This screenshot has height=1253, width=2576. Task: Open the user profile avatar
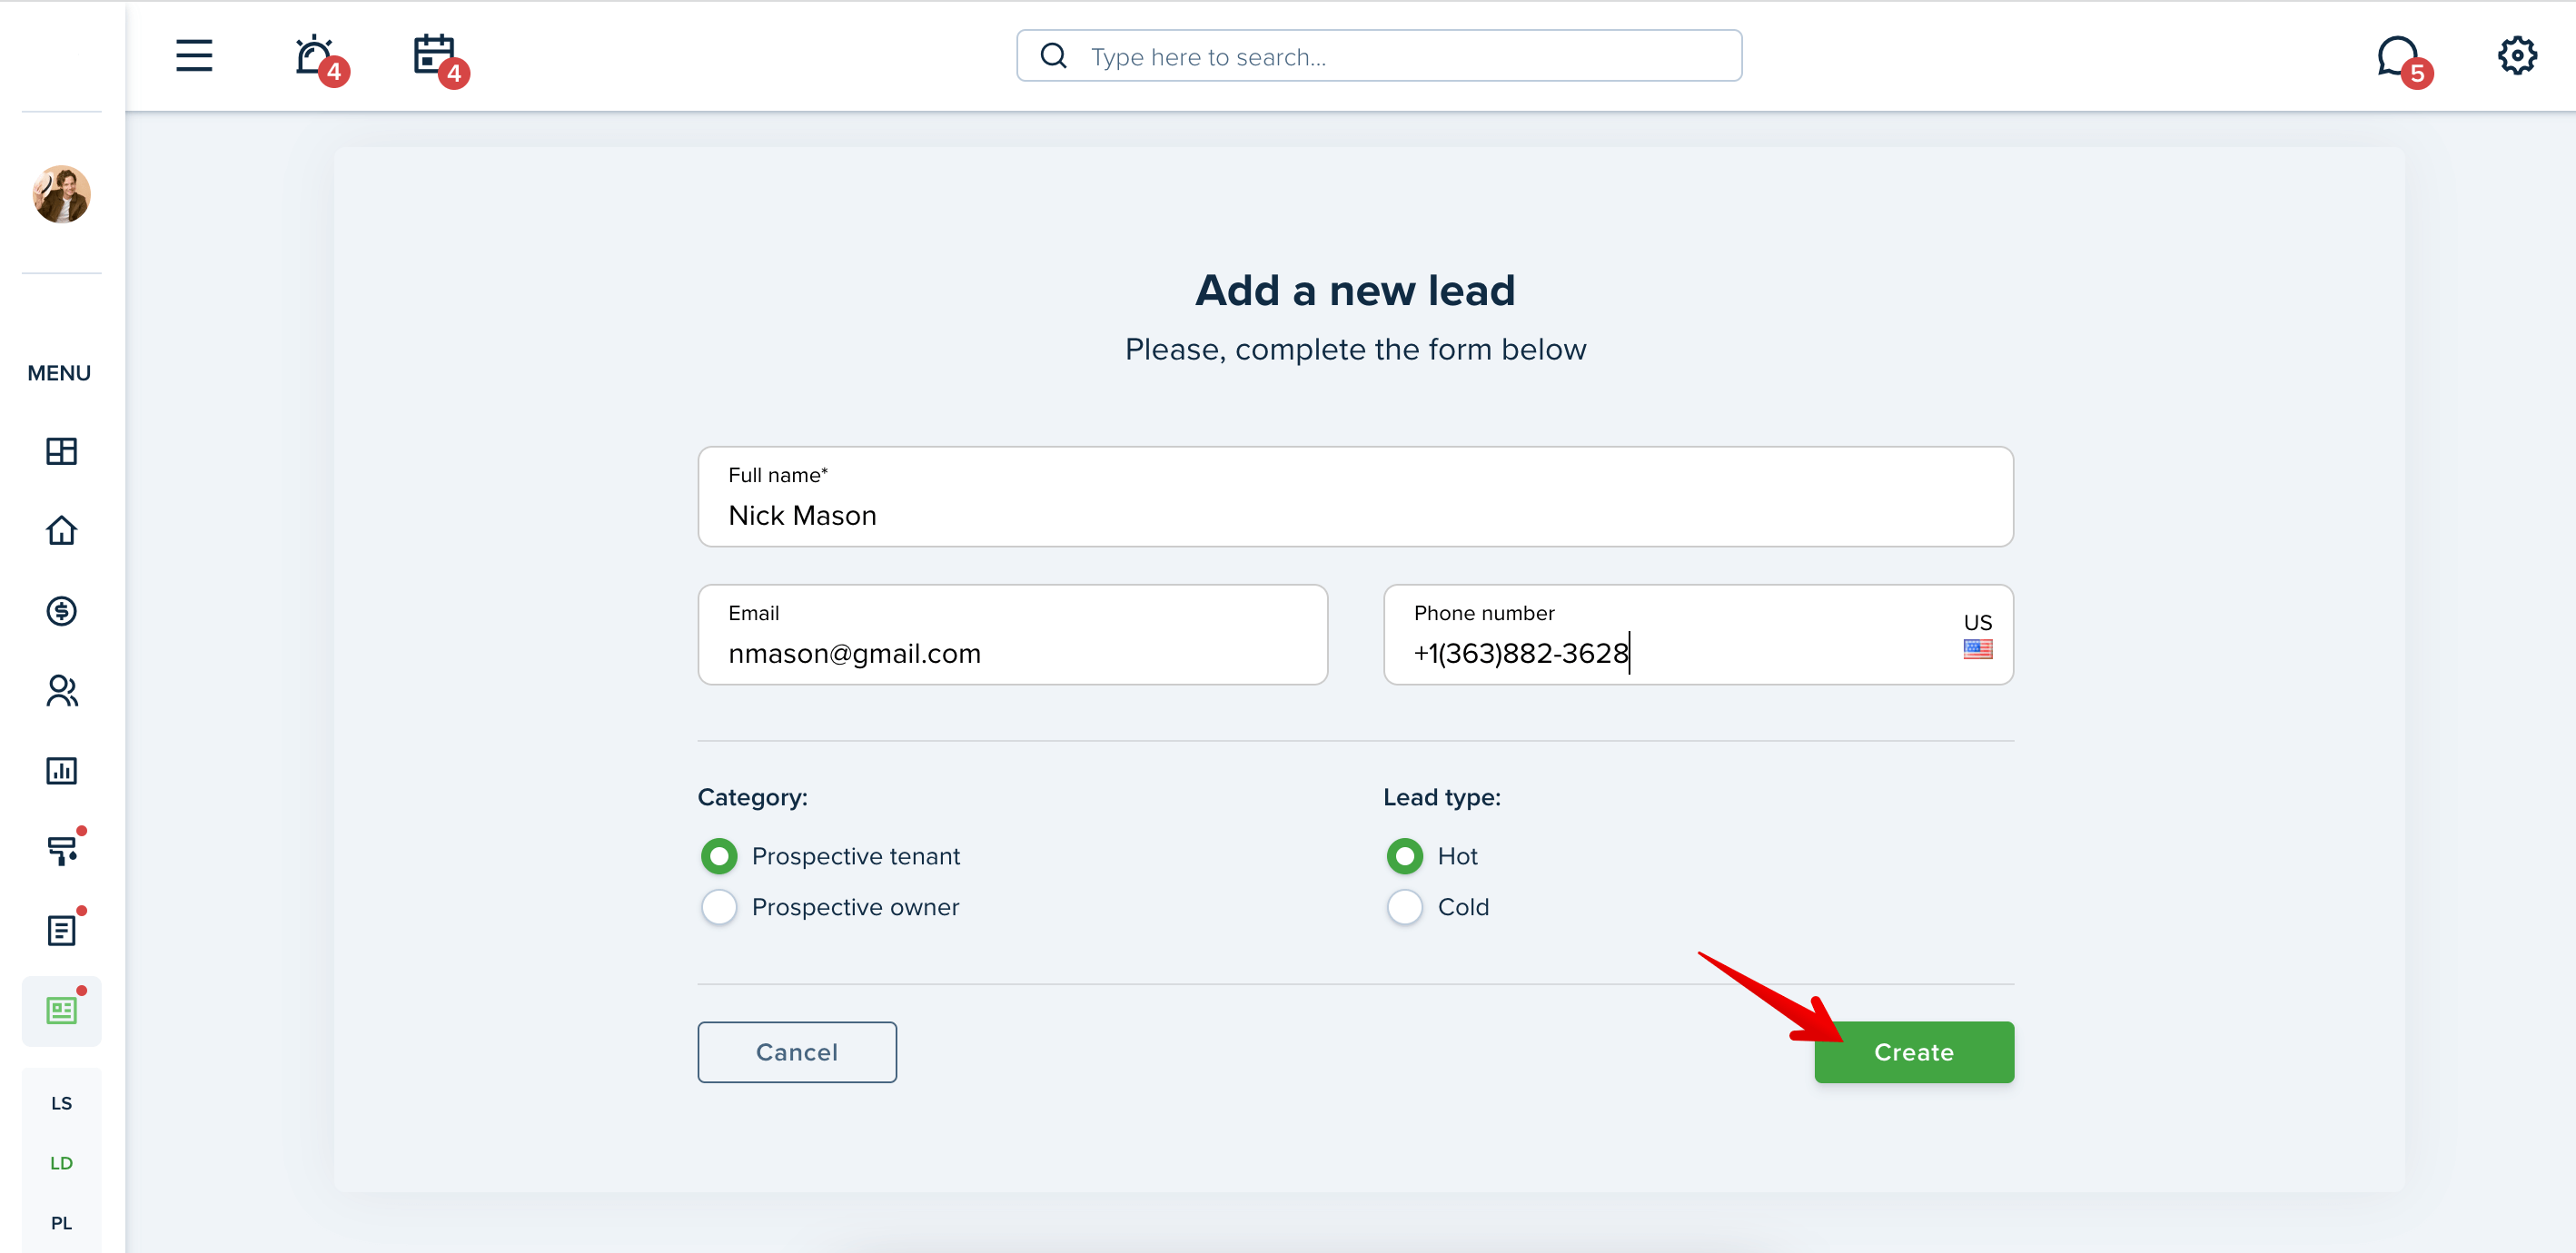61,194
